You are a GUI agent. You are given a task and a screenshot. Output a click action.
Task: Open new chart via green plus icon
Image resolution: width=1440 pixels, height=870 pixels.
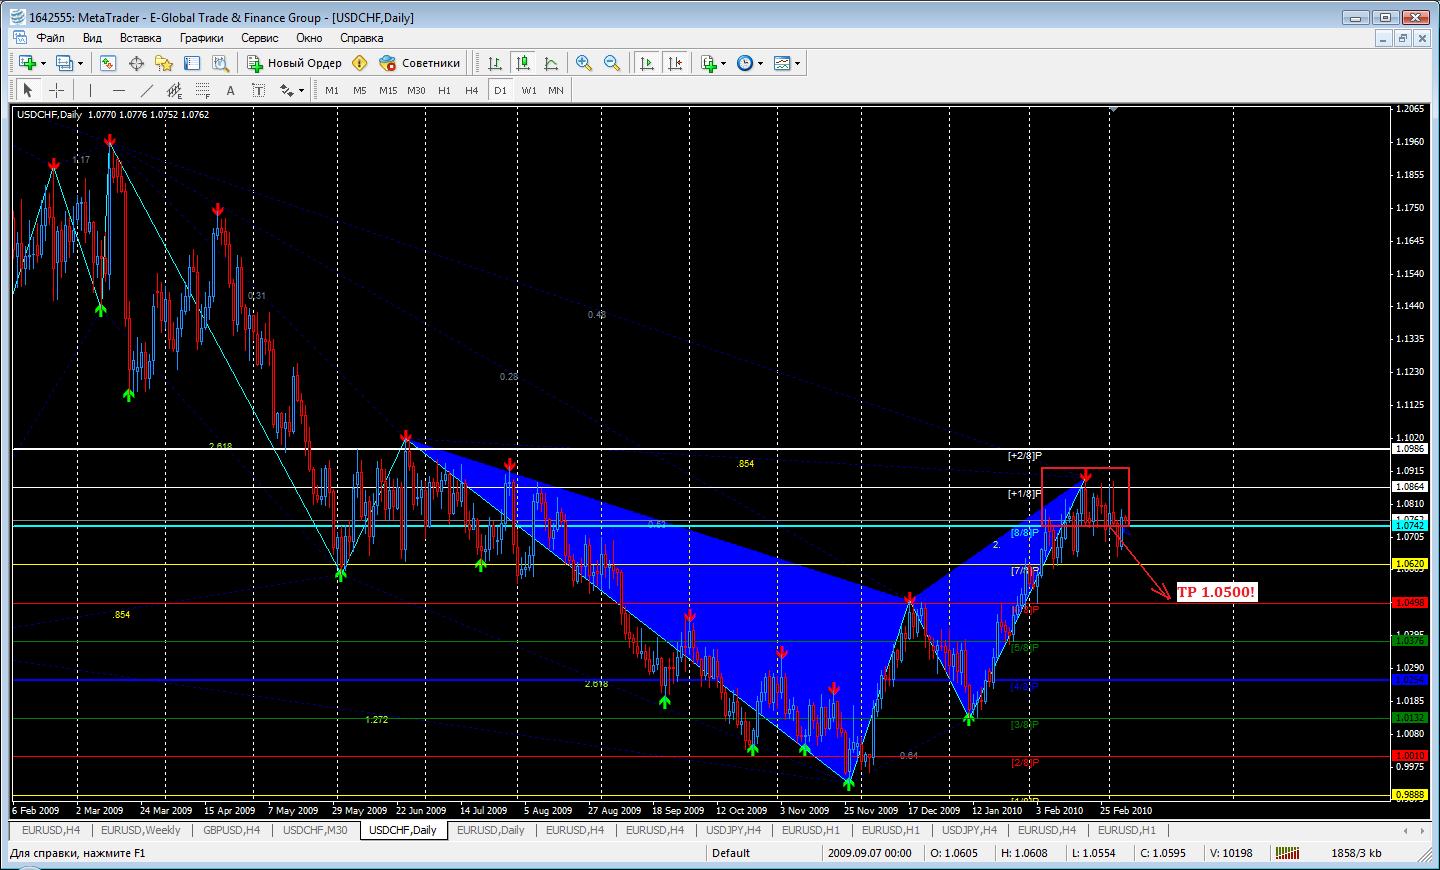click(27, 63)
